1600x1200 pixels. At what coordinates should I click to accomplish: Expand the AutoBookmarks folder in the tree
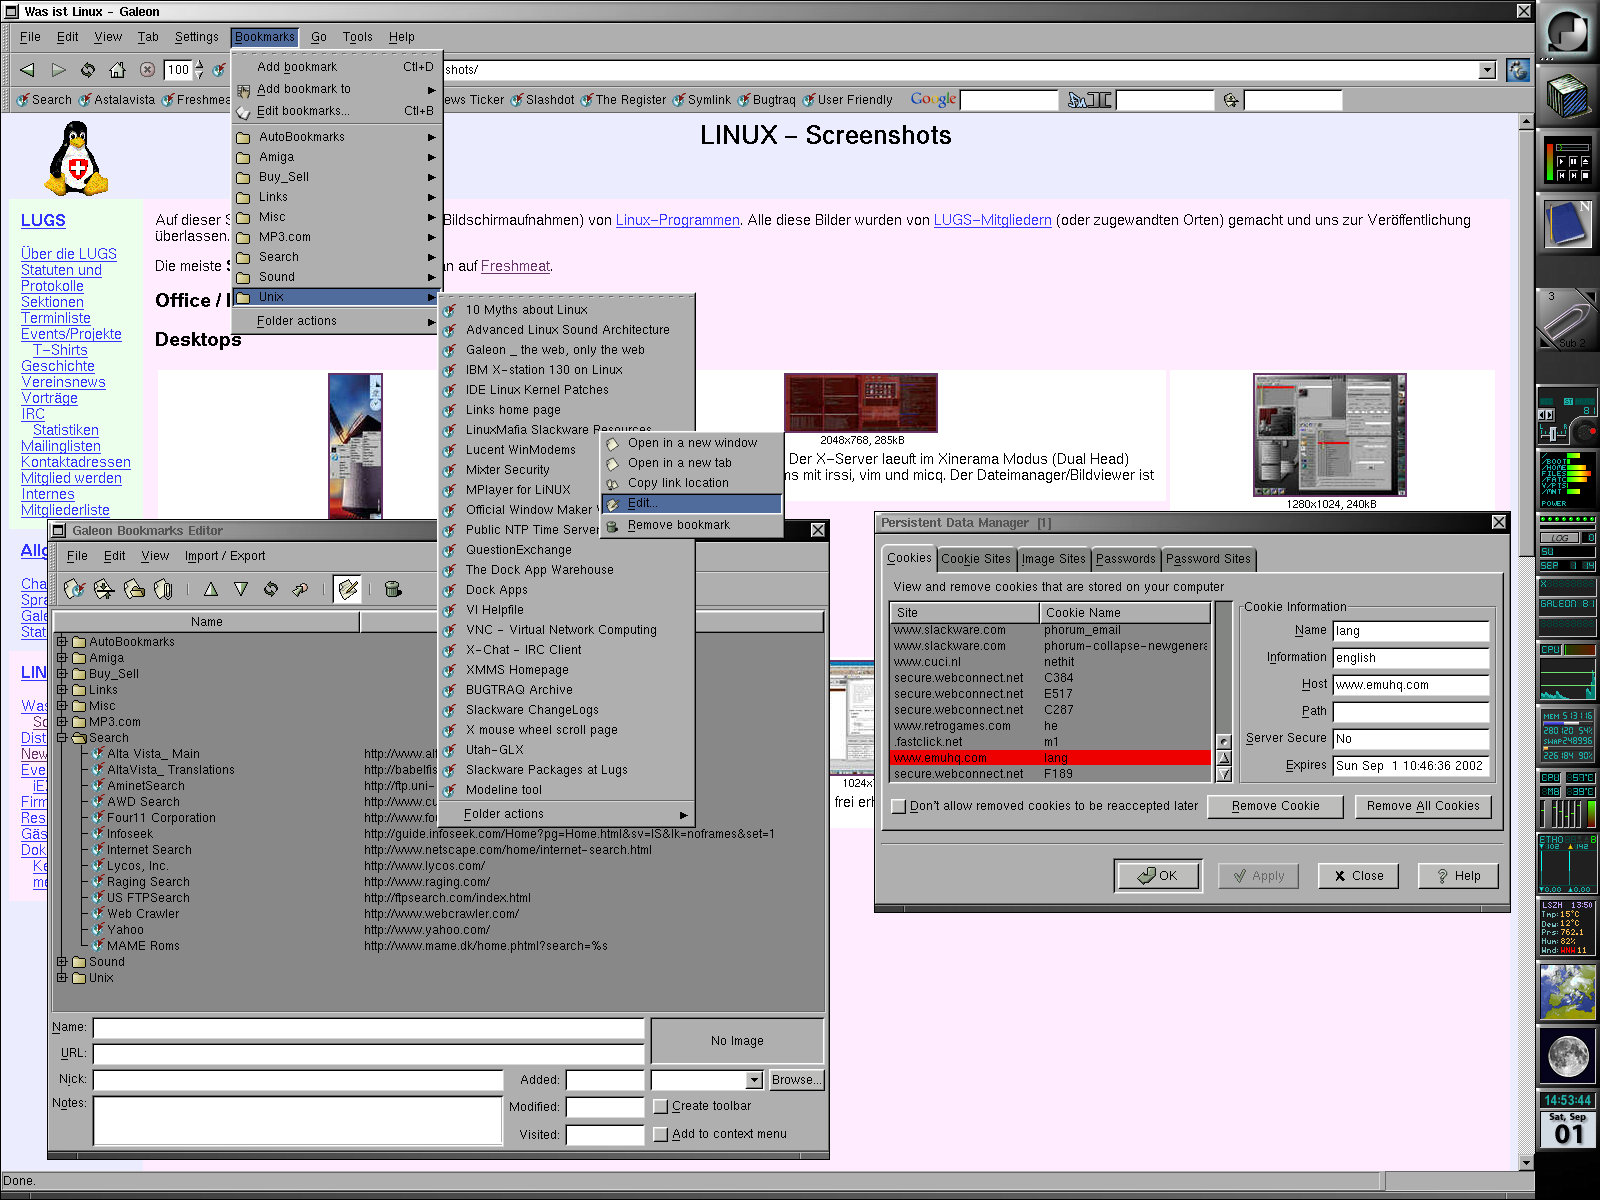point(62,642)
